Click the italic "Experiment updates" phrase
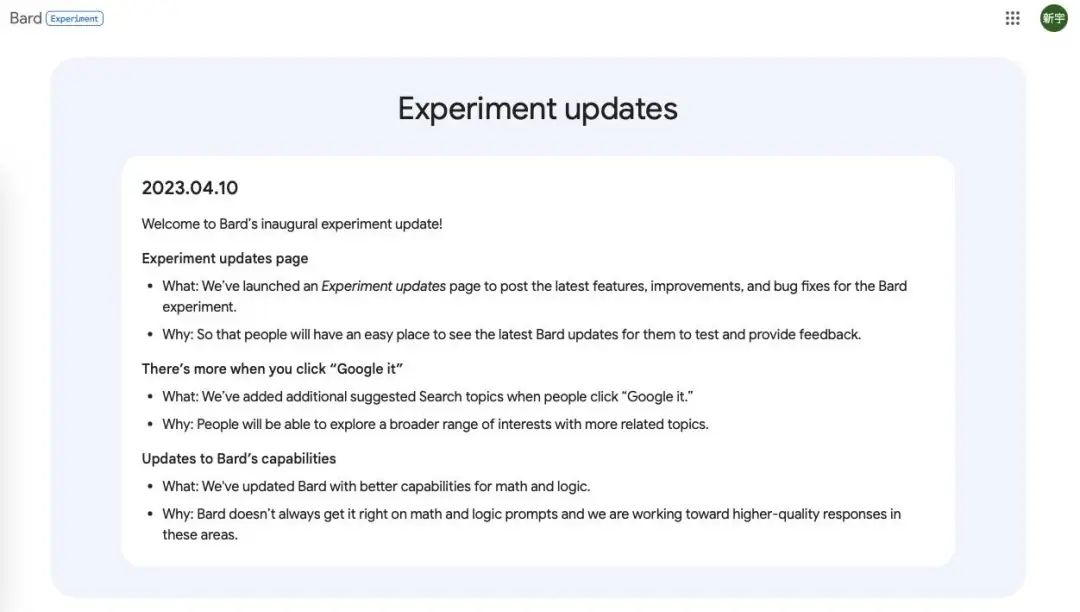The height and width of the screenshot is (612, 1080). click(384, 286)
